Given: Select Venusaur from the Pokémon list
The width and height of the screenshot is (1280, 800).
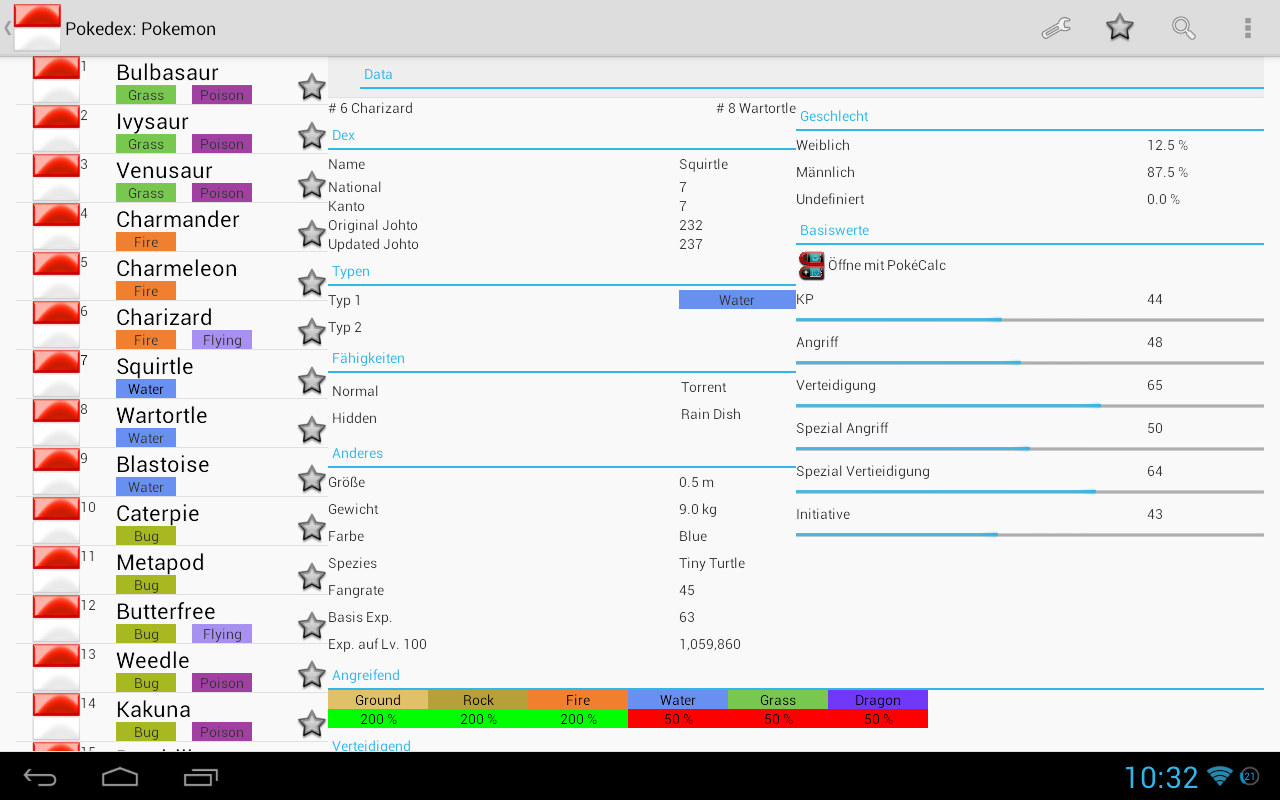Looking at the screenshot, I should (x=164, y=170).
